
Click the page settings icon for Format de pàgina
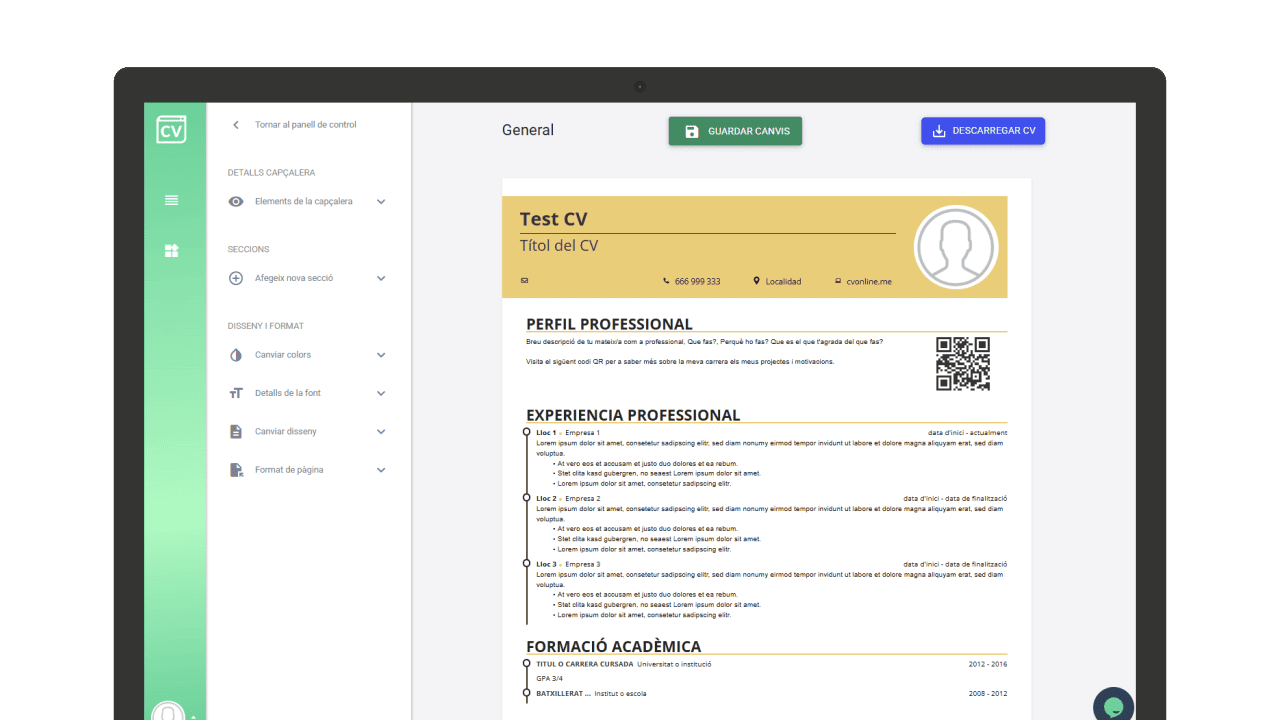(236, 470)
